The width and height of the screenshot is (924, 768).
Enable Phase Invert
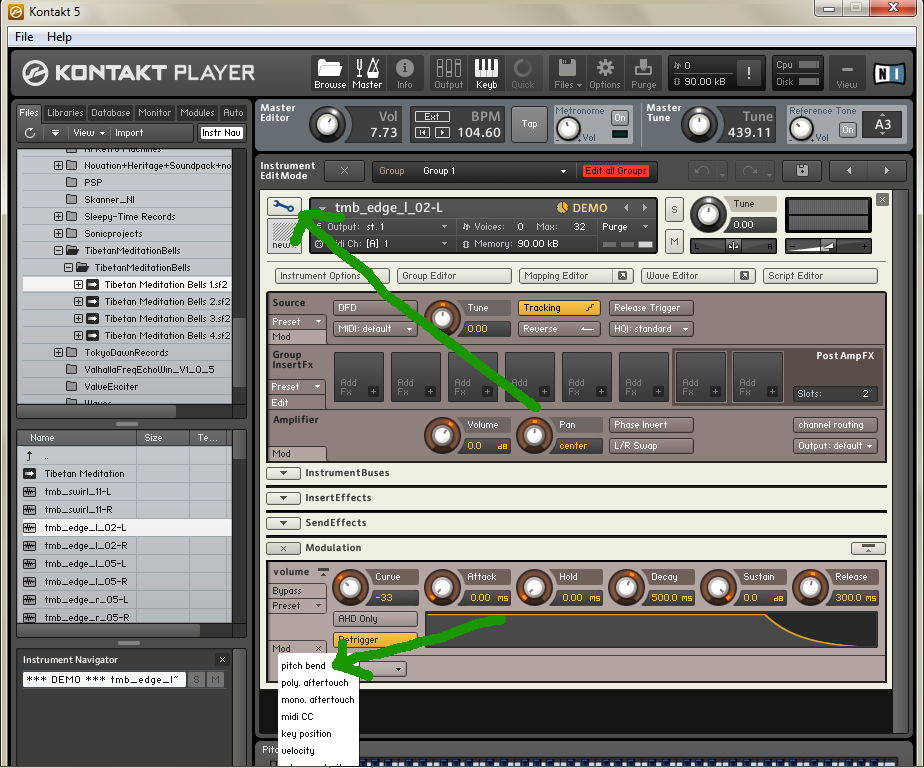pos(651,425)
